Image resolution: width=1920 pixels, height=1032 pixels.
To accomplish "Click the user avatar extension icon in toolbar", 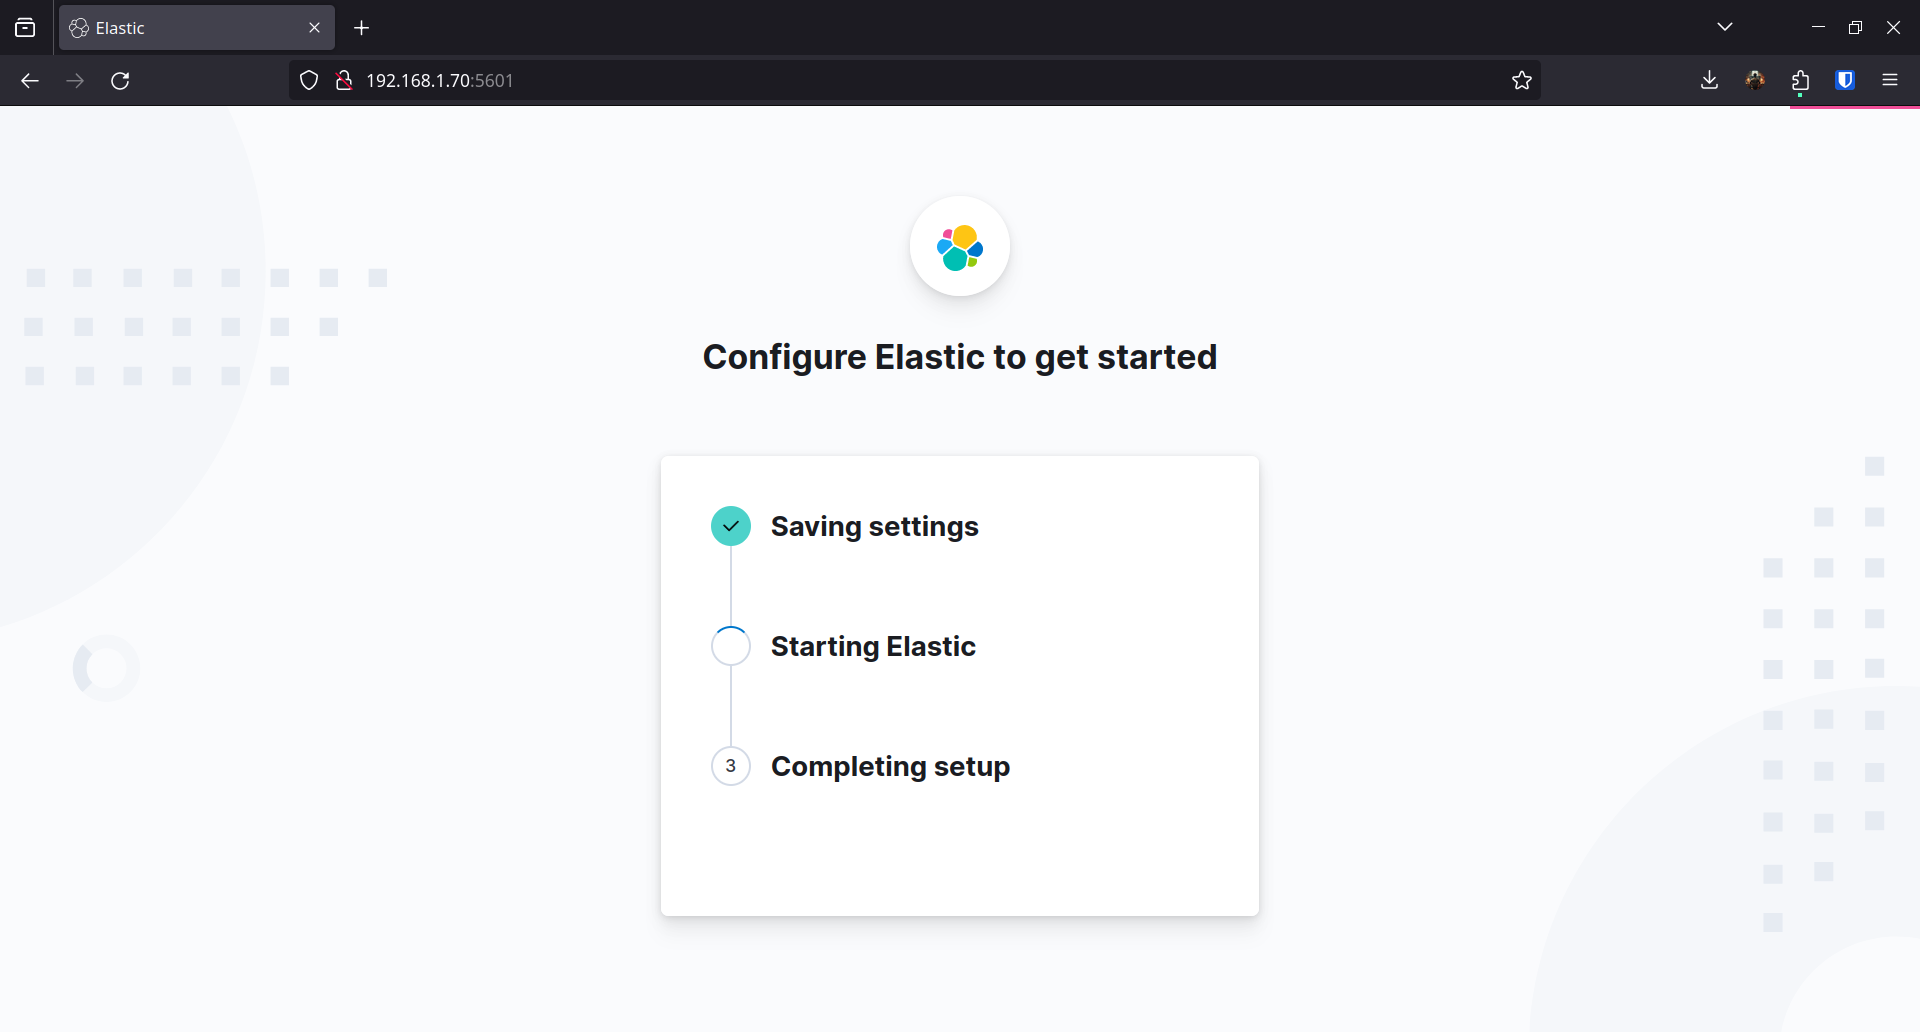I will [x=1755, y=81].
